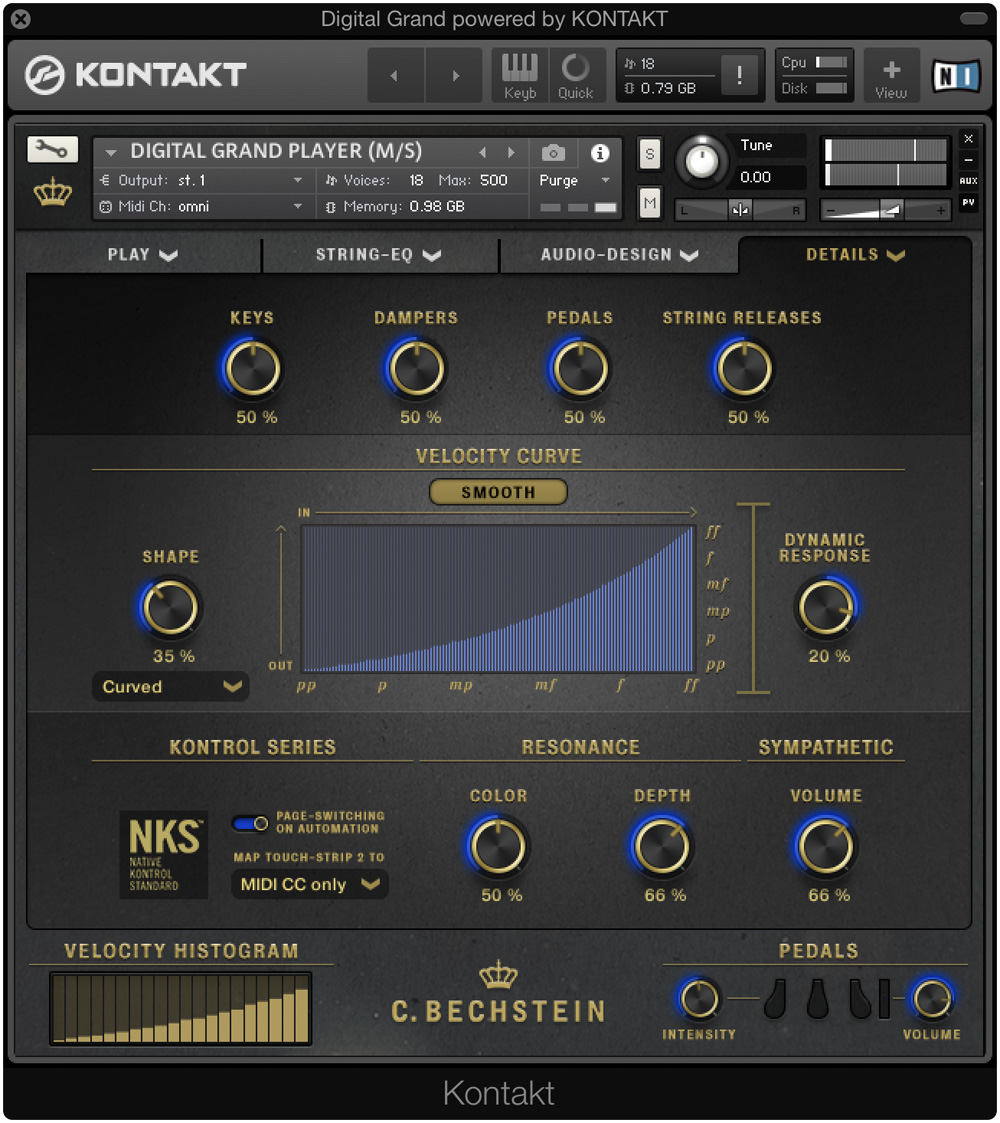Toggle the SMOOTH velocity curve button
1000x1123 pixels.
[x=498, y=492]
